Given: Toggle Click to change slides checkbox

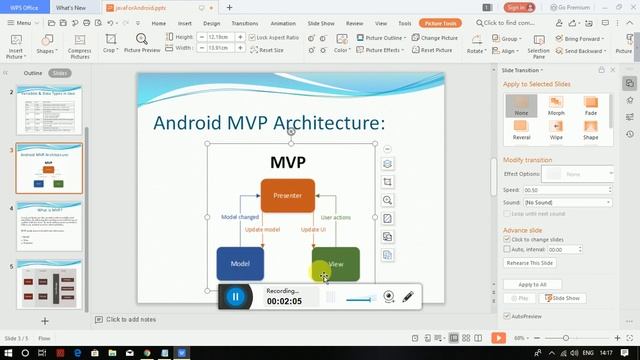Looking at the screenshot, I should coord(507,239).
